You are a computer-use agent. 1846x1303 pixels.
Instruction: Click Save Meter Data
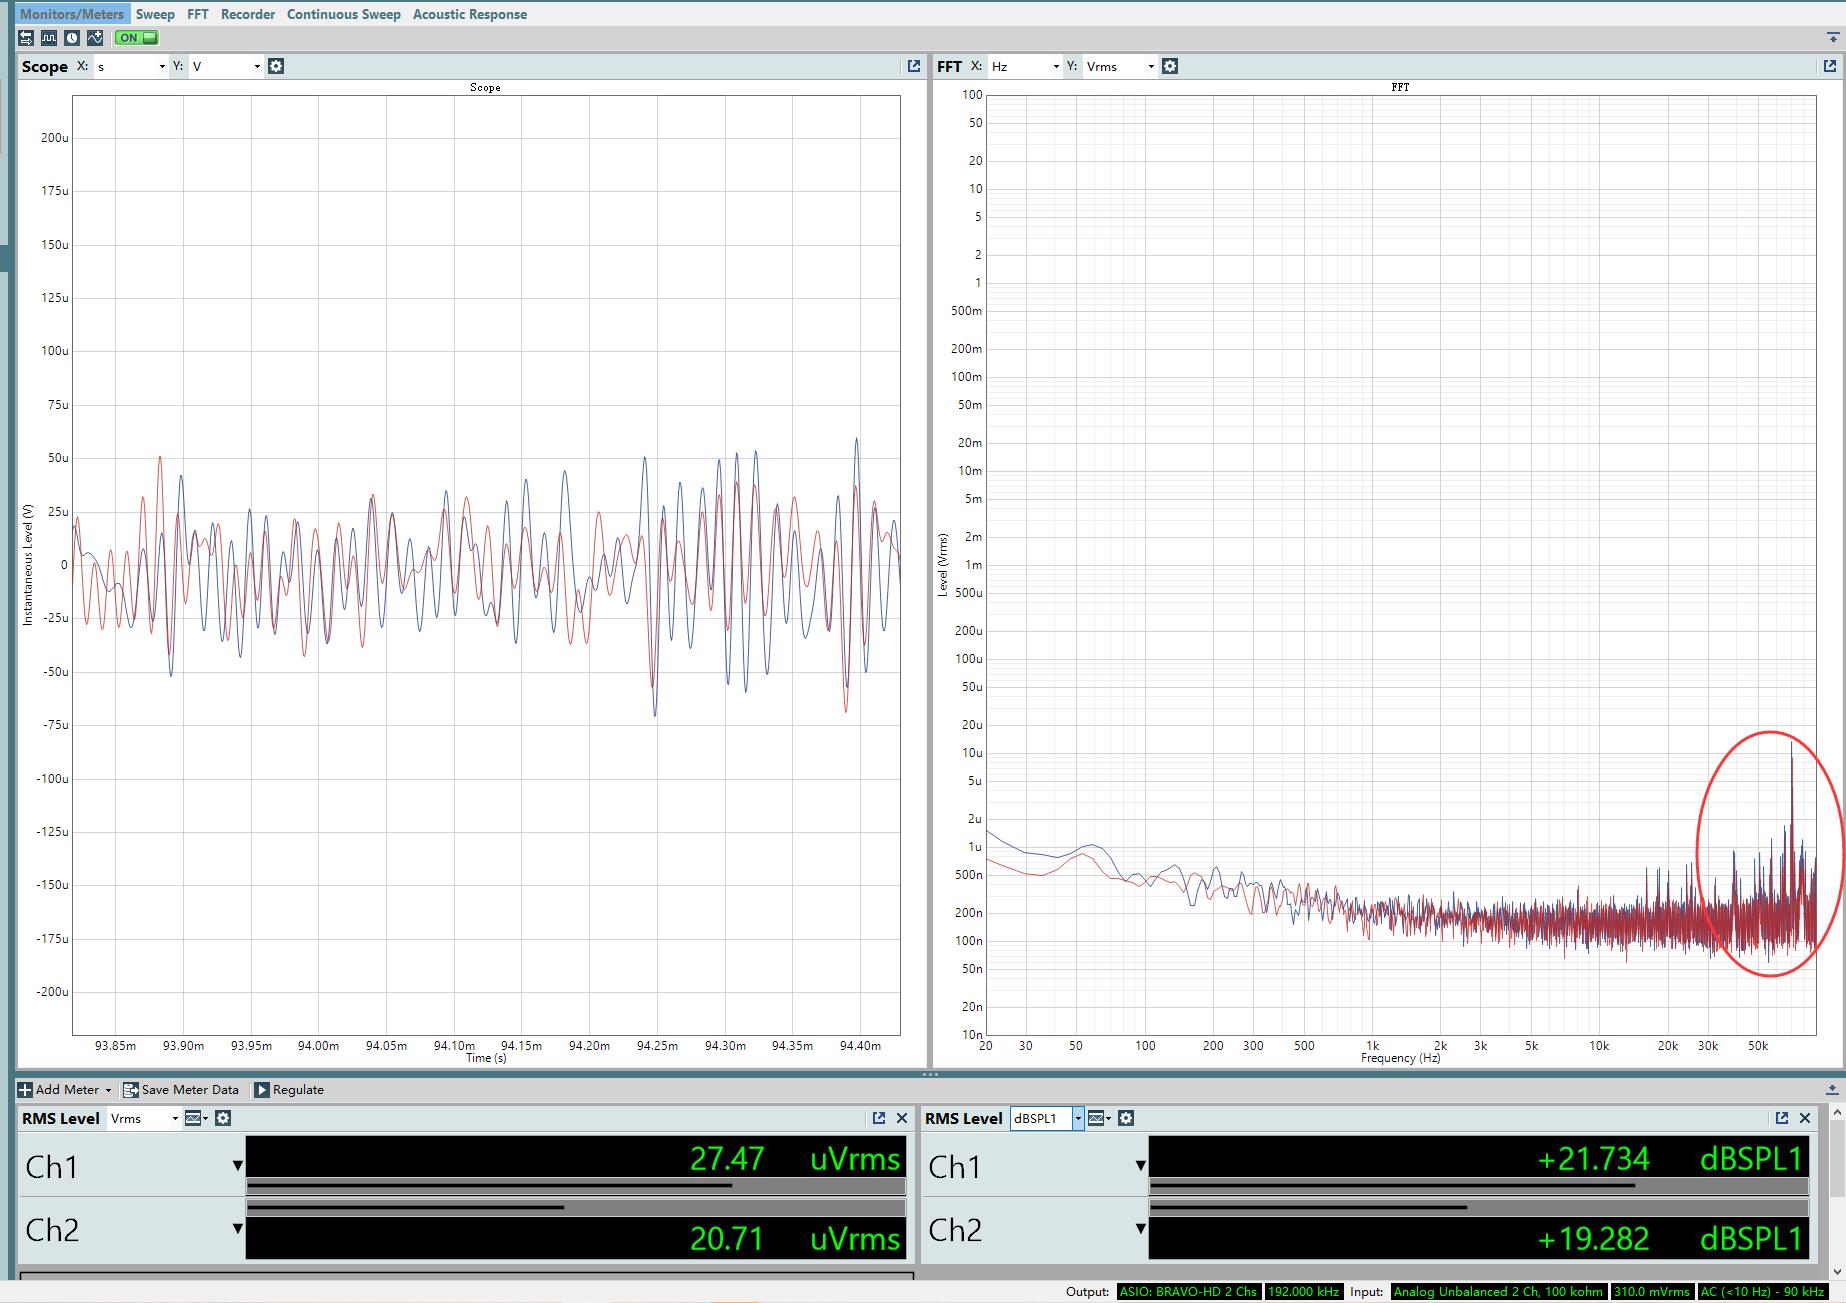(x=181, y=1090)
